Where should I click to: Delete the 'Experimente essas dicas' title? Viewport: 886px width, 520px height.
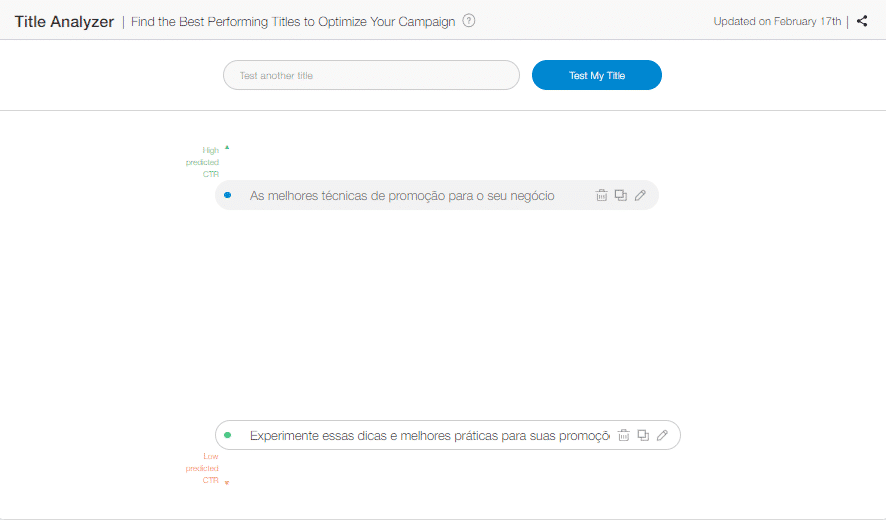623,435
